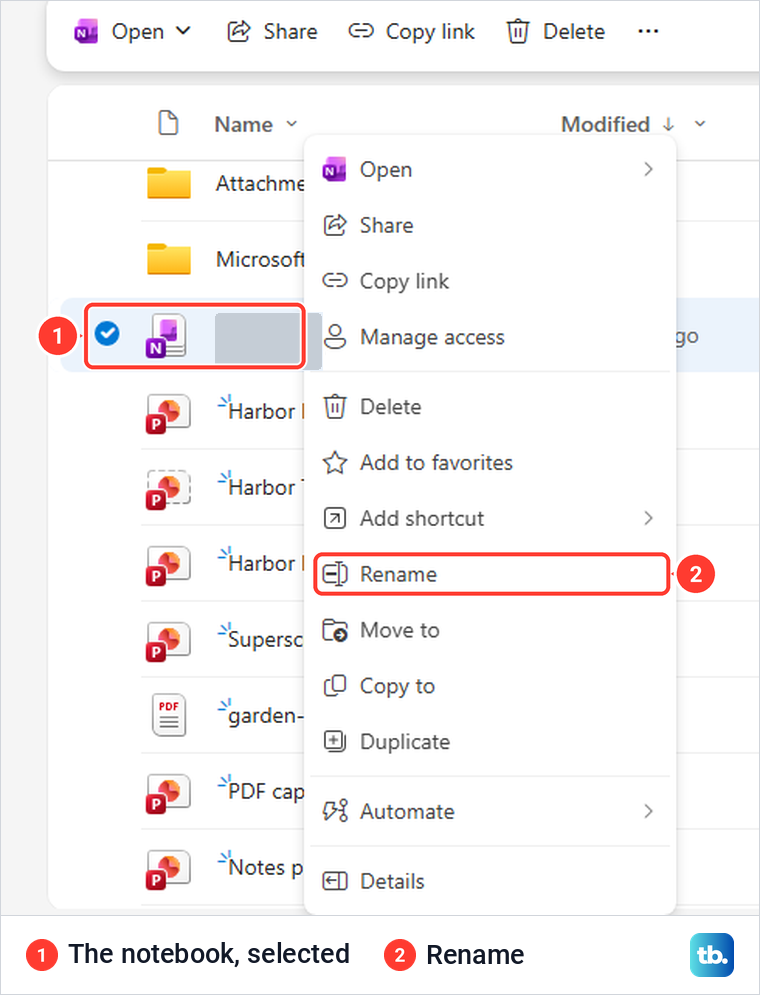Expand the Add shortcut submenu arrow
The width and height of the screenshot is (760, 995).
coord(648,518)
